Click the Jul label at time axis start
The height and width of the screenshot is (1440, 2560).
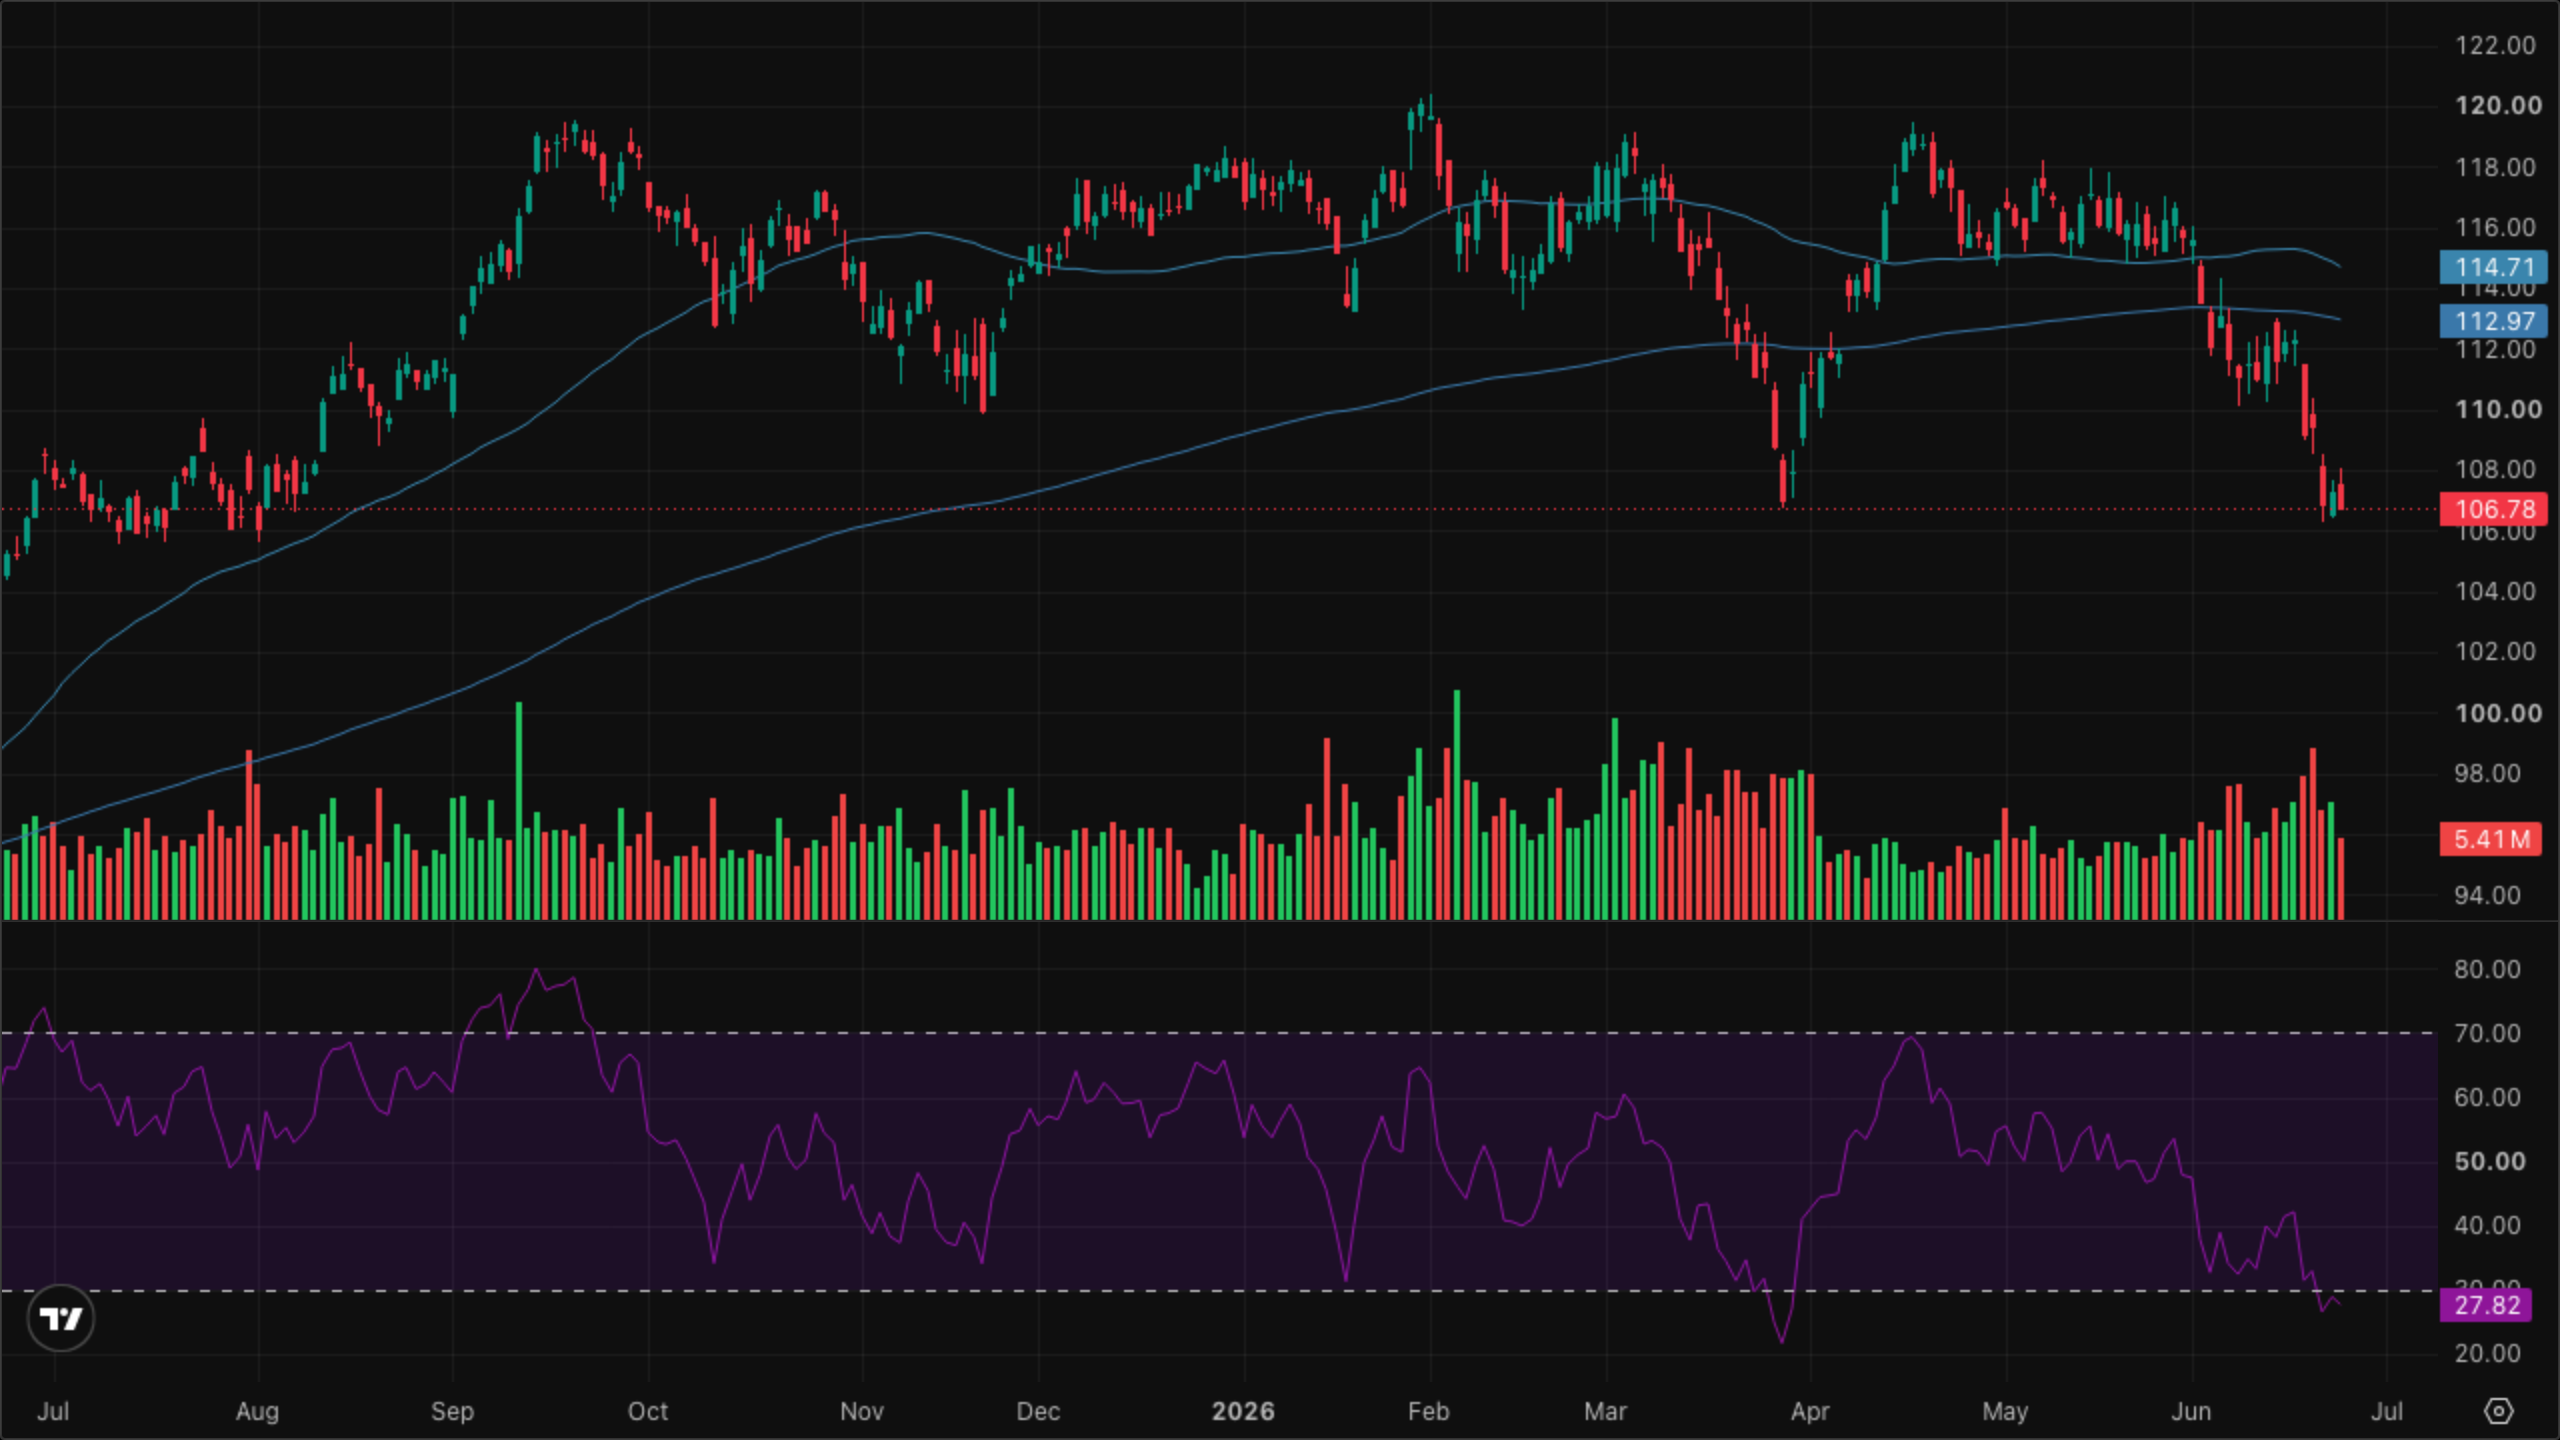(53, 1411)
